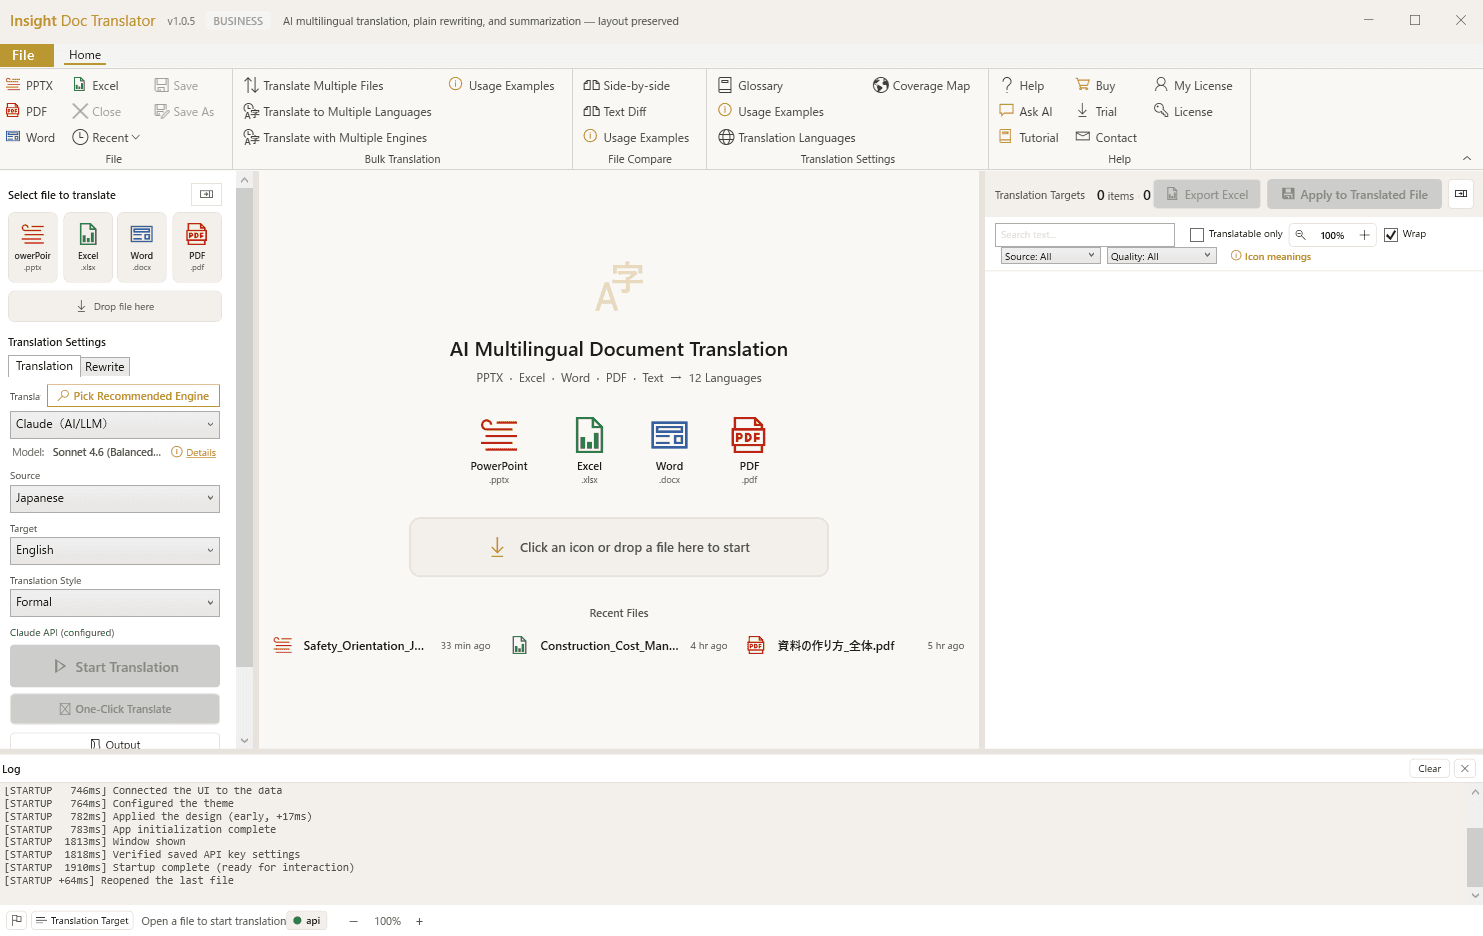The image size is (1483, 936).
Task: Click Pick Recommended Engine button
Action: 134,396
